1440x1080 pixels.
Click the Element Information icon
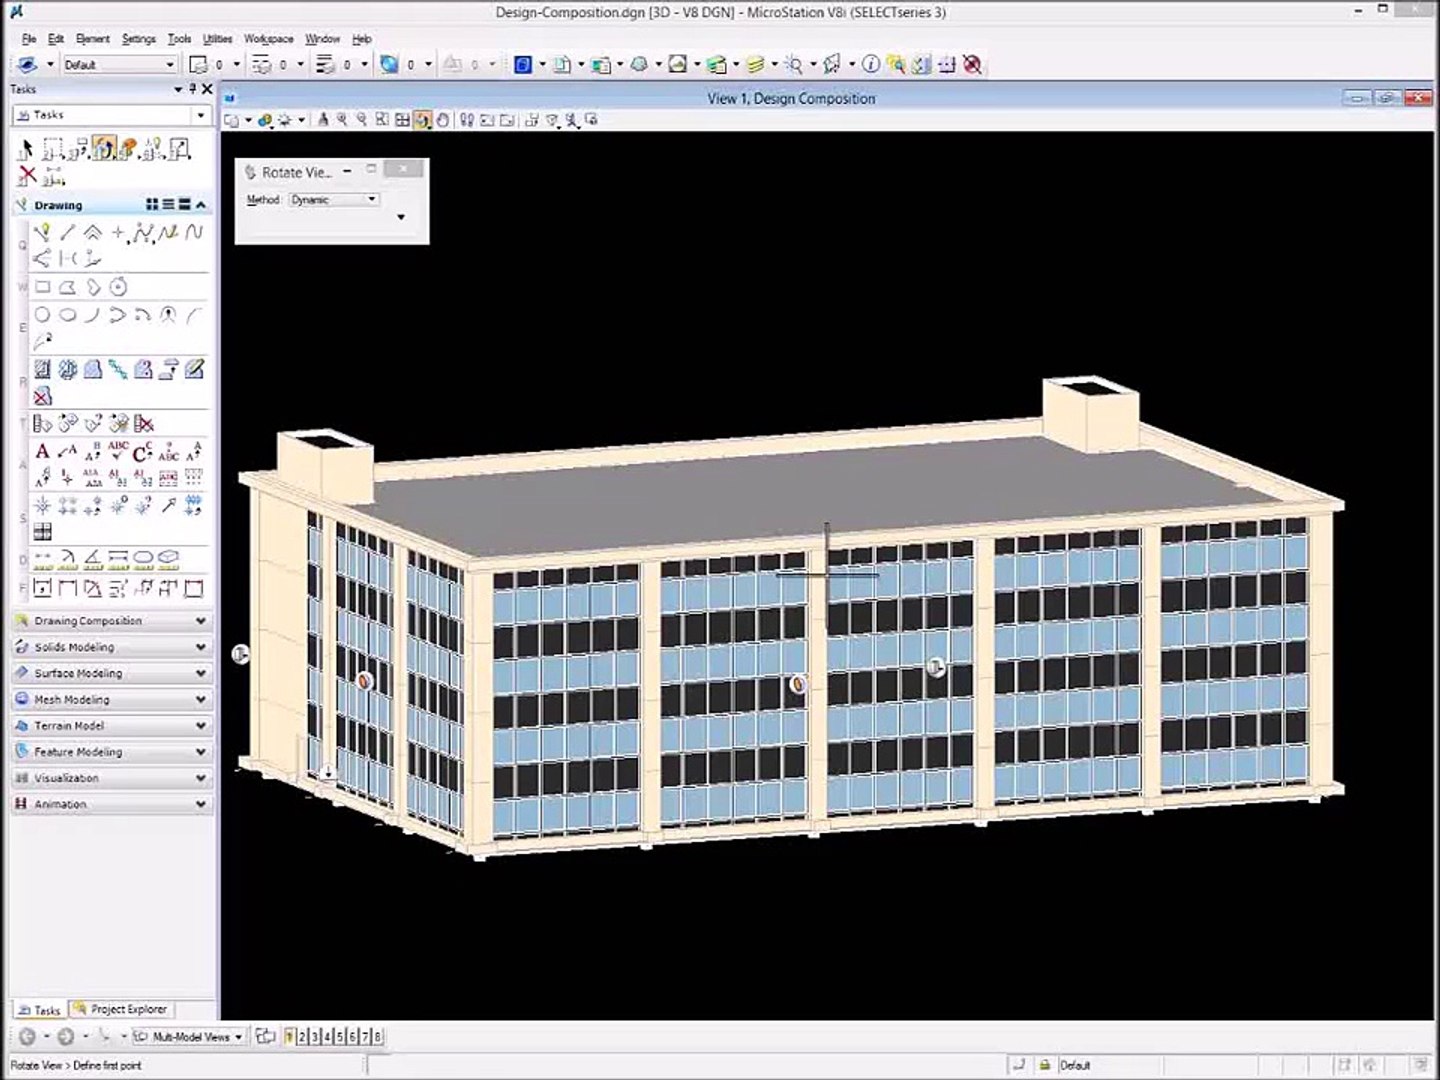871,65
